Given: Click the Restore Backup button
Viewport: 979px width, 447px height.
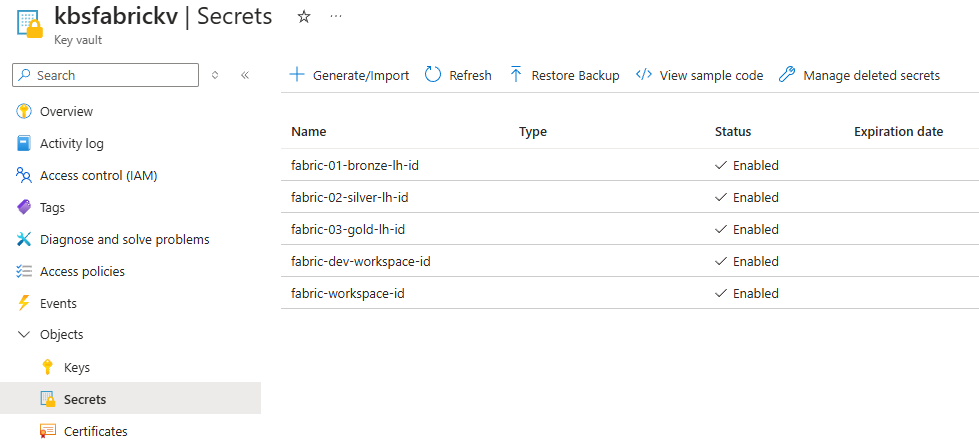Looking at the screenshot, I should tap(564, 76).
